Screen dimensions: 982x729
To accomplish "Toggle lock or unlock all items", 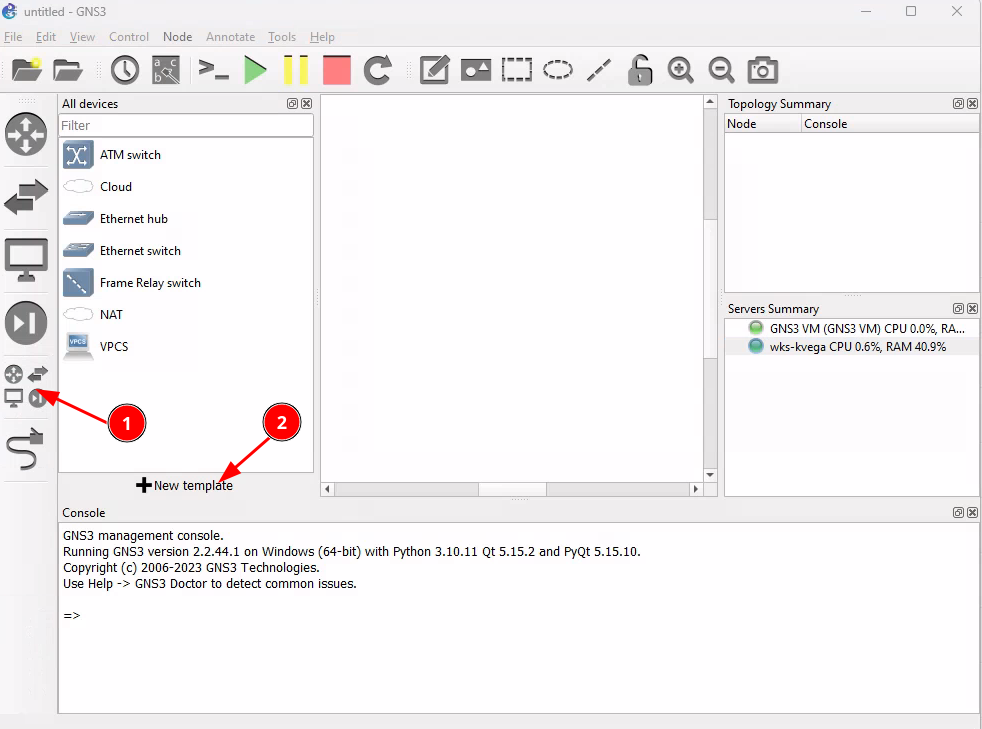I will tap(640, 70).
